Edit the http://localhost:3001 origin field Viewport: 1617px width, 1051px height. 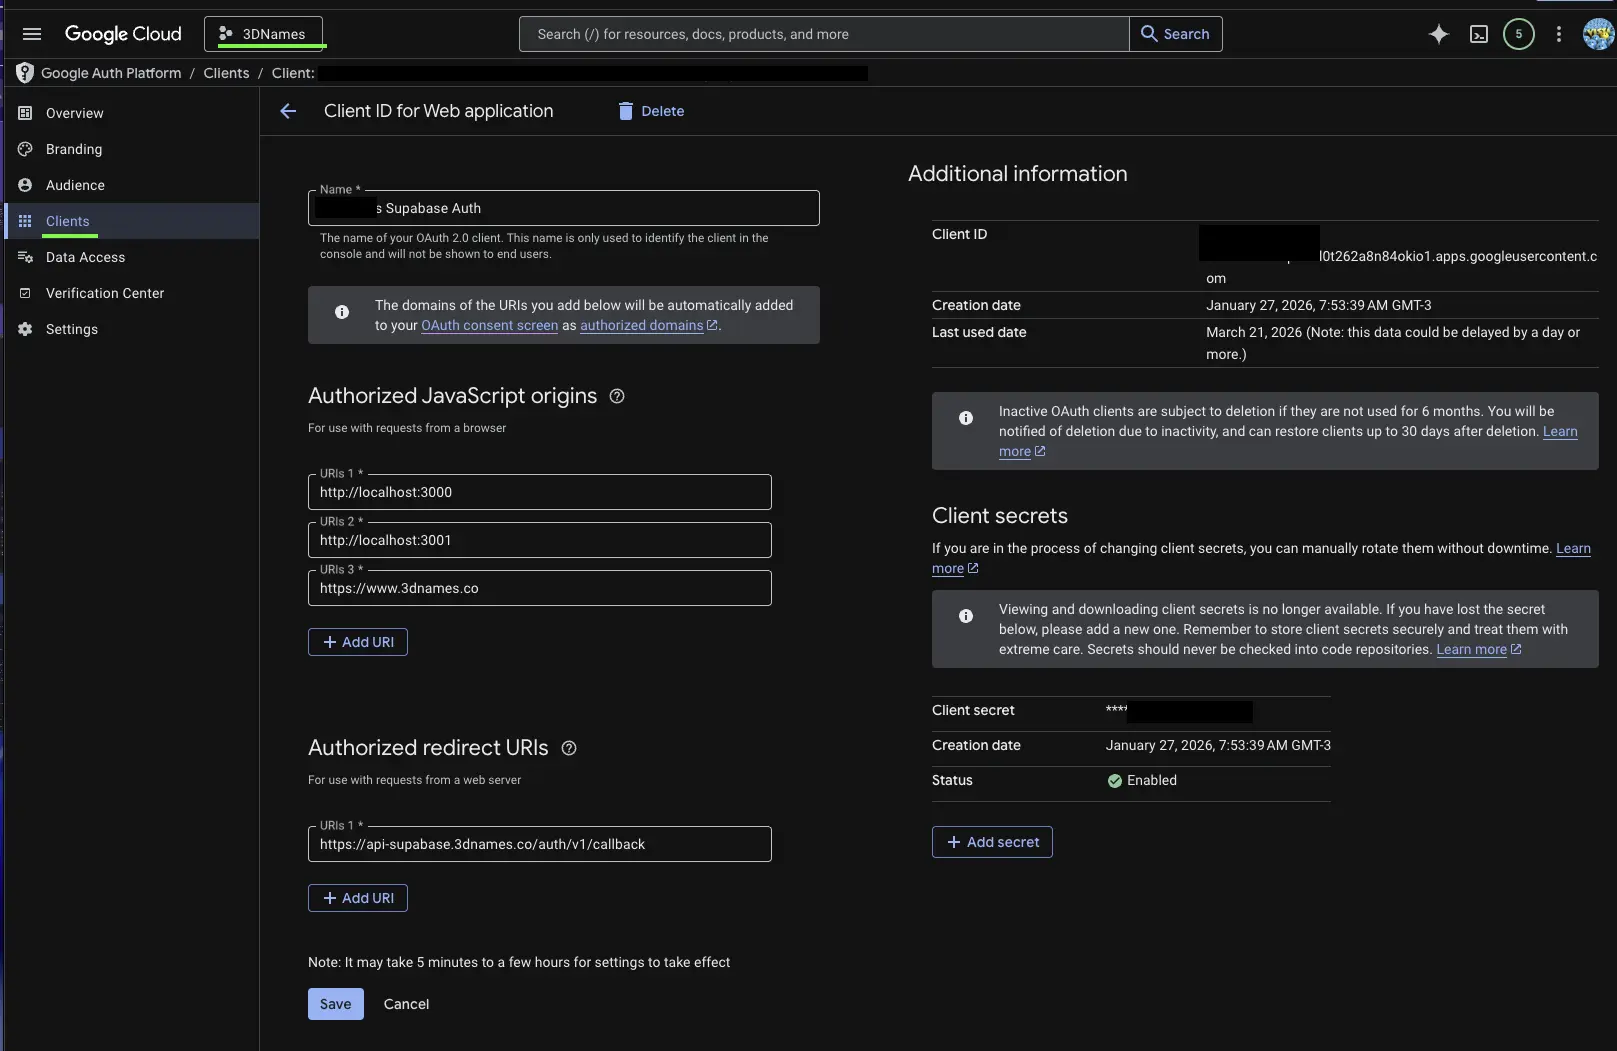[x=540, y=540]
